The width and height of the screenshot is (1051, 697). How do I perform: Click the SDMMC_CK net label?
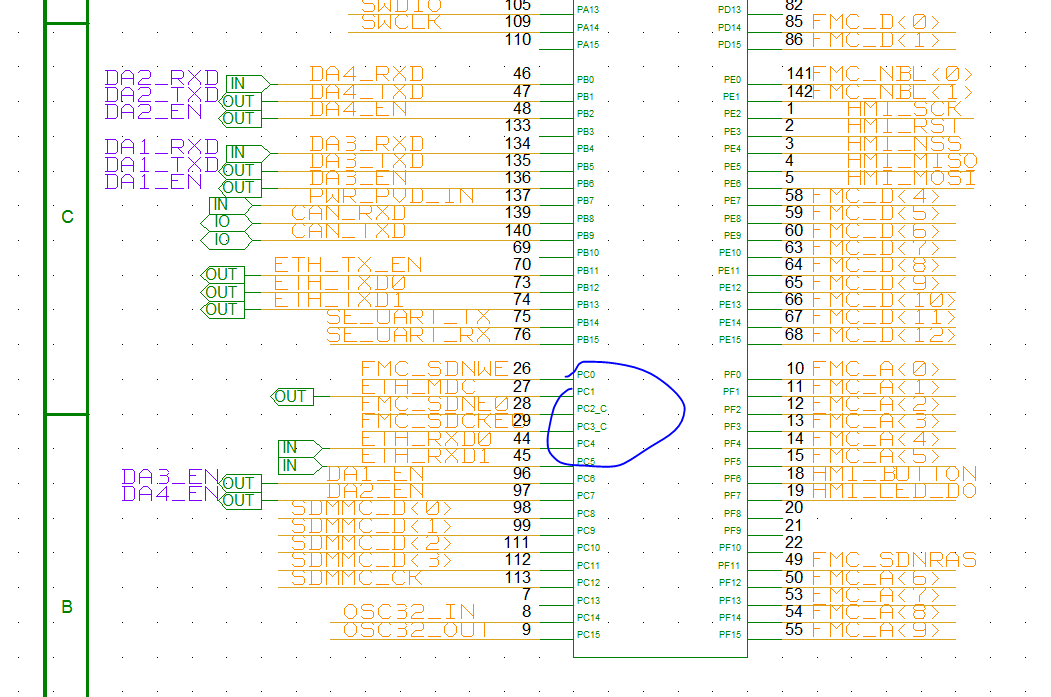[x=357, y=578]
